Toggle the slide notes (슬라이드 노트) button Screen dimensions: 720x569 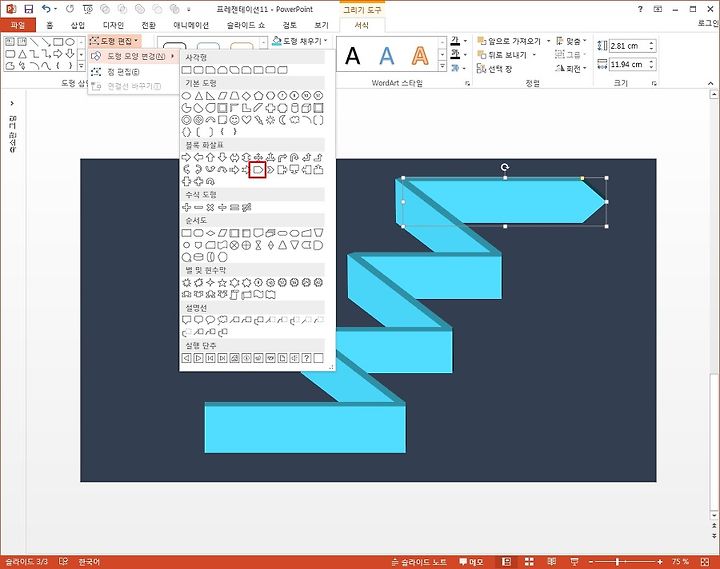click(419, 562)
